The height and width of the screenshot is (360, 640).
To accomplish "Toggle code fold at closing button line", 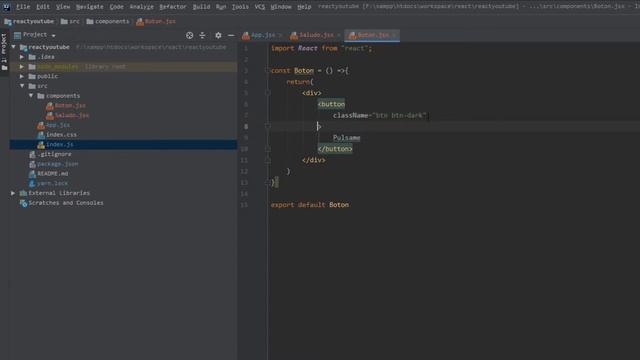I will tap(267, 149).
